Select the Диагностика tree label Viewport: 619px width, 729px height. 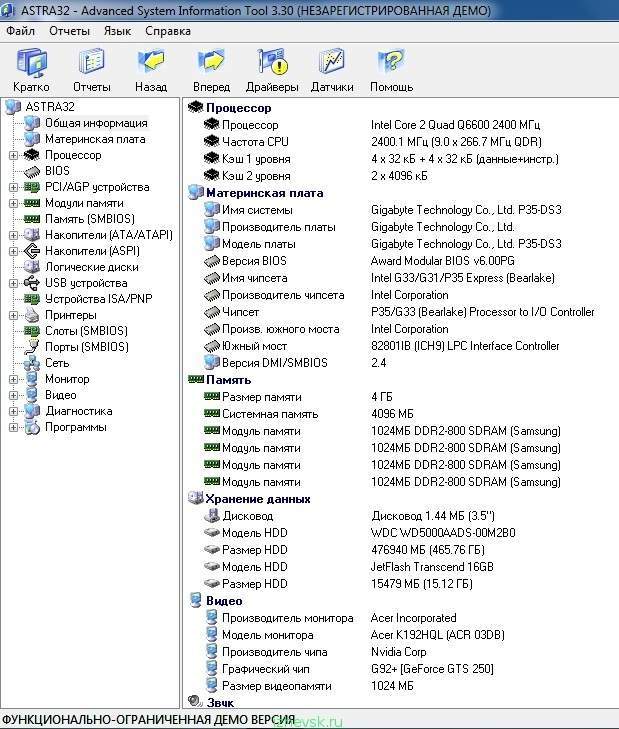[79, 411]
